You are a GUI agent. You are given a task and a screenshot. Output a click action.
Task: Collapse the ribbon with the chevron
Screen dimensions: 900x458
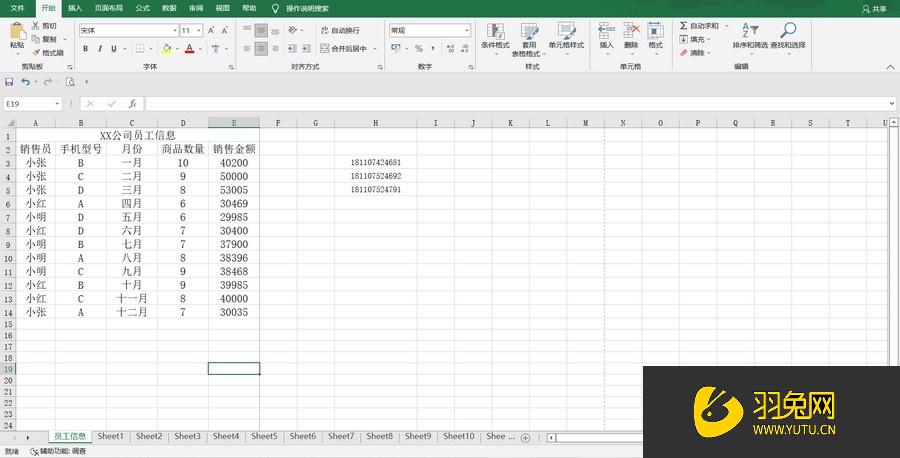coord(890,67)
